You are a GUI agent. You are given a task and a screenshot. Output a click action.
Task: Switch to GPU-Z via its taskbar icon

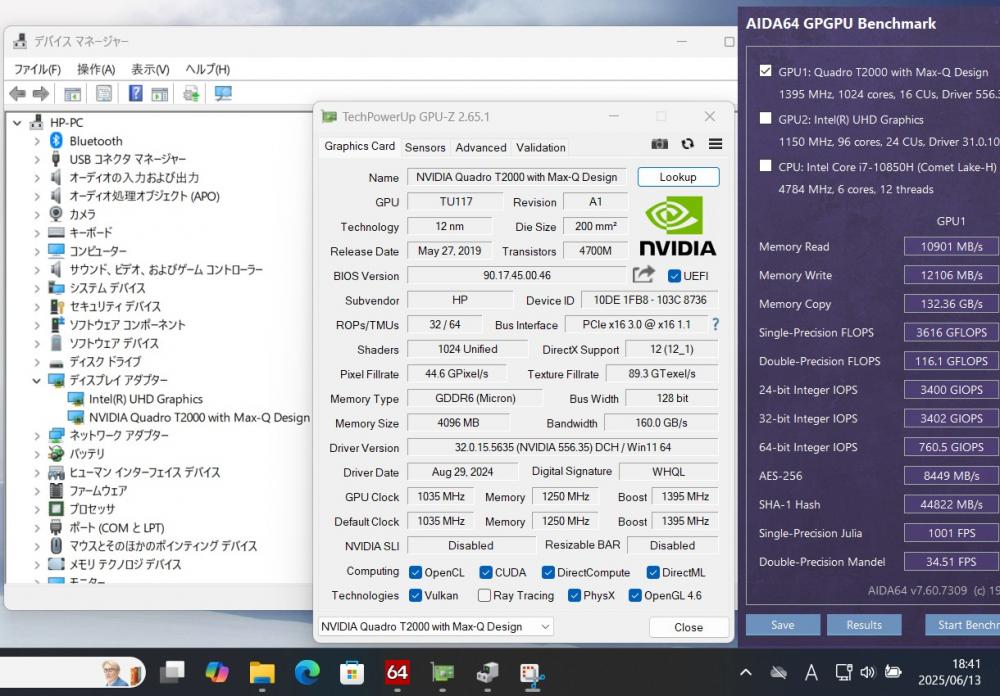[442, 672]
